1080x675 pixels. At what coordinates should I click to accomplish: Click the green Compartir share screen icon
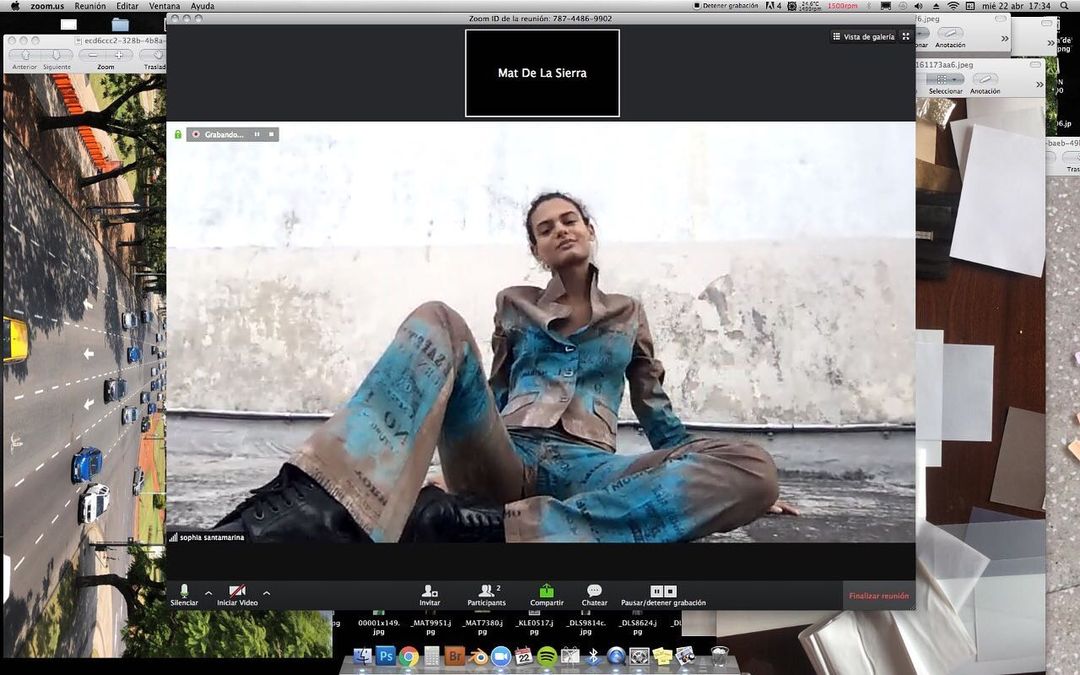tap(546, 591)
